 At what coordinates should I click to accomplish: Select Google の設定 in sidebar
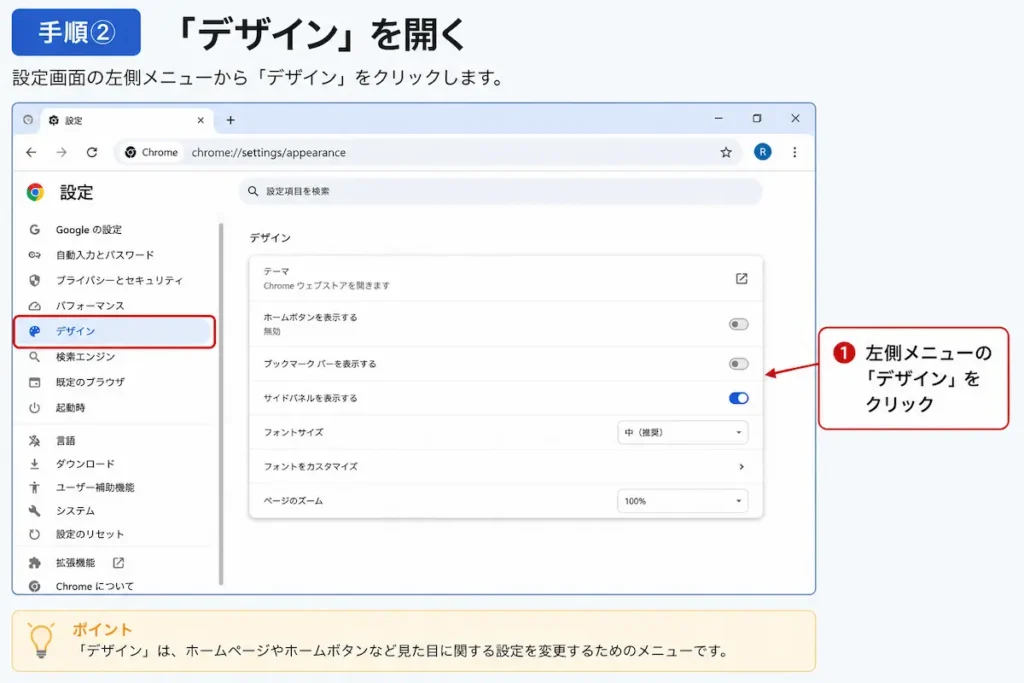[89, 229]
